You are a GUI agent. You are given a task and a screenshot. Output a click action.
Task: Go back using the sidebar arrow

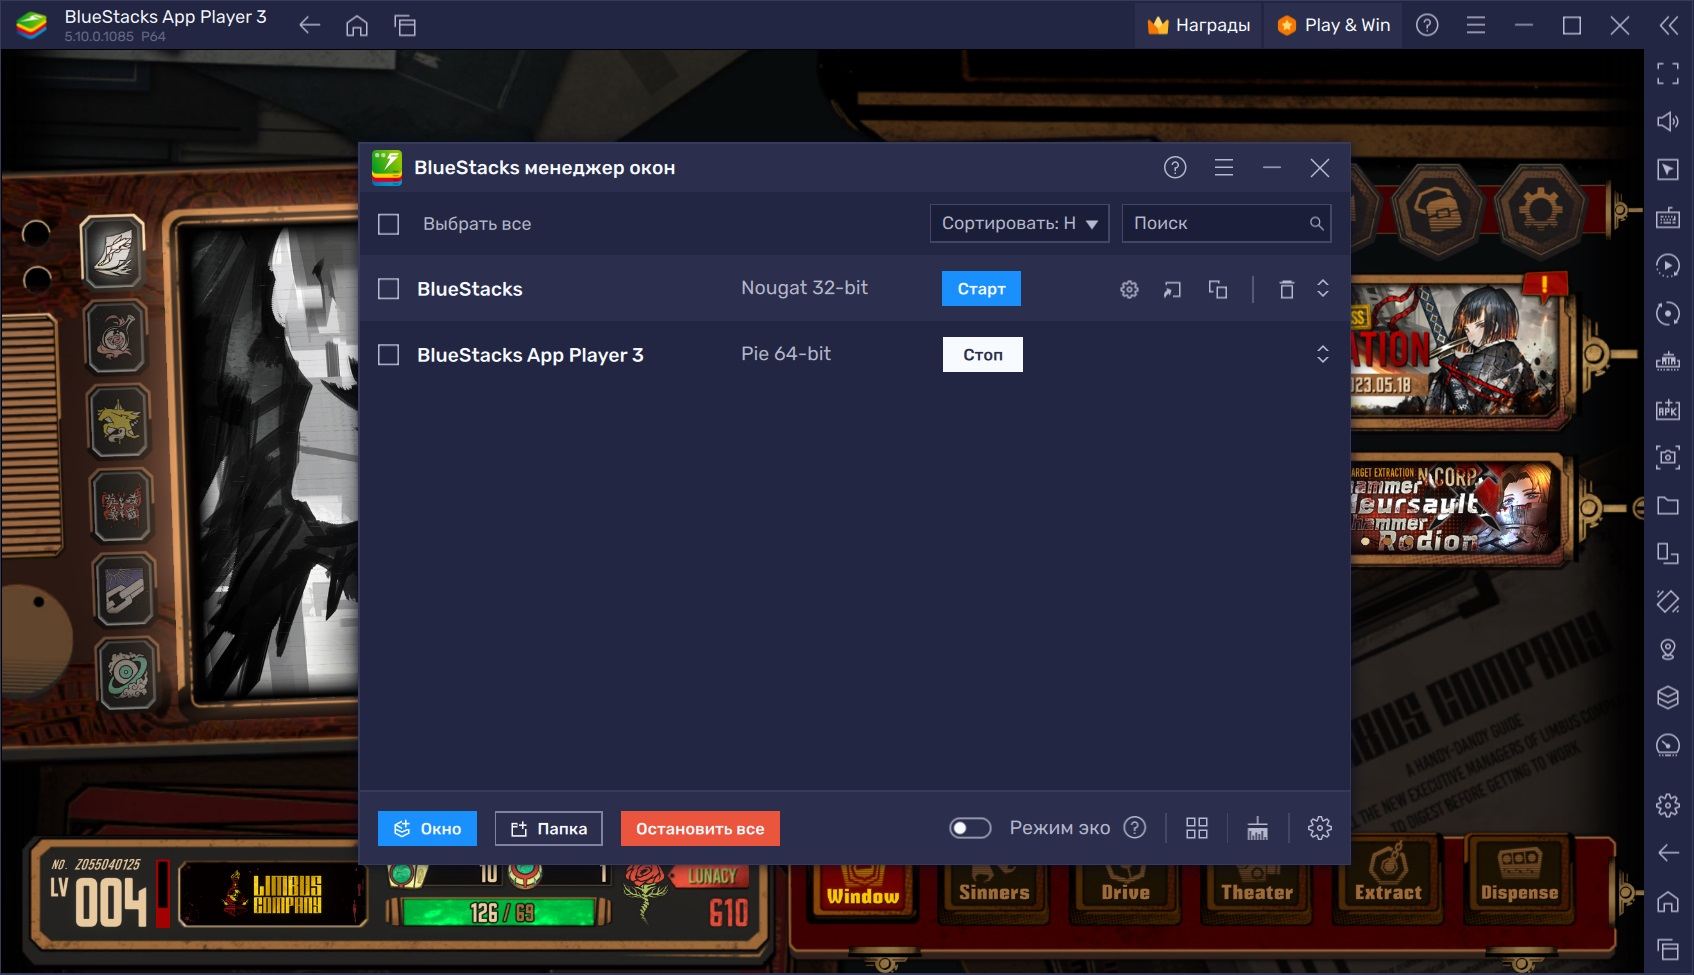1668,852
